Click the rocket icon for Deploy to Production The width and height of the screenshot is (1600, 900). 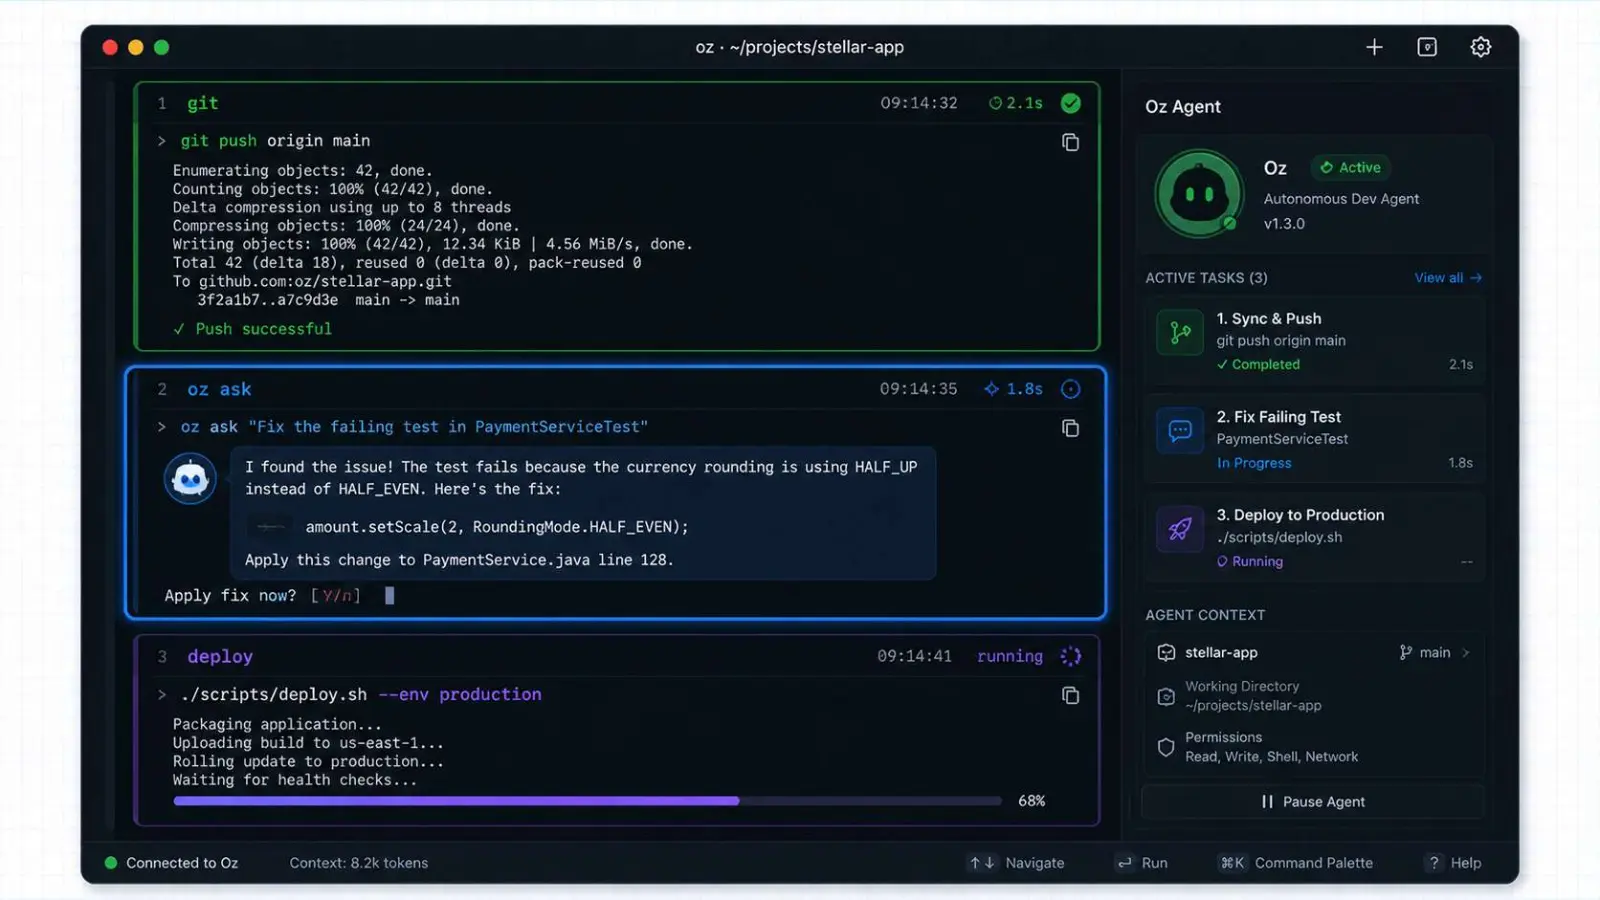click(x=1180, y=529)
